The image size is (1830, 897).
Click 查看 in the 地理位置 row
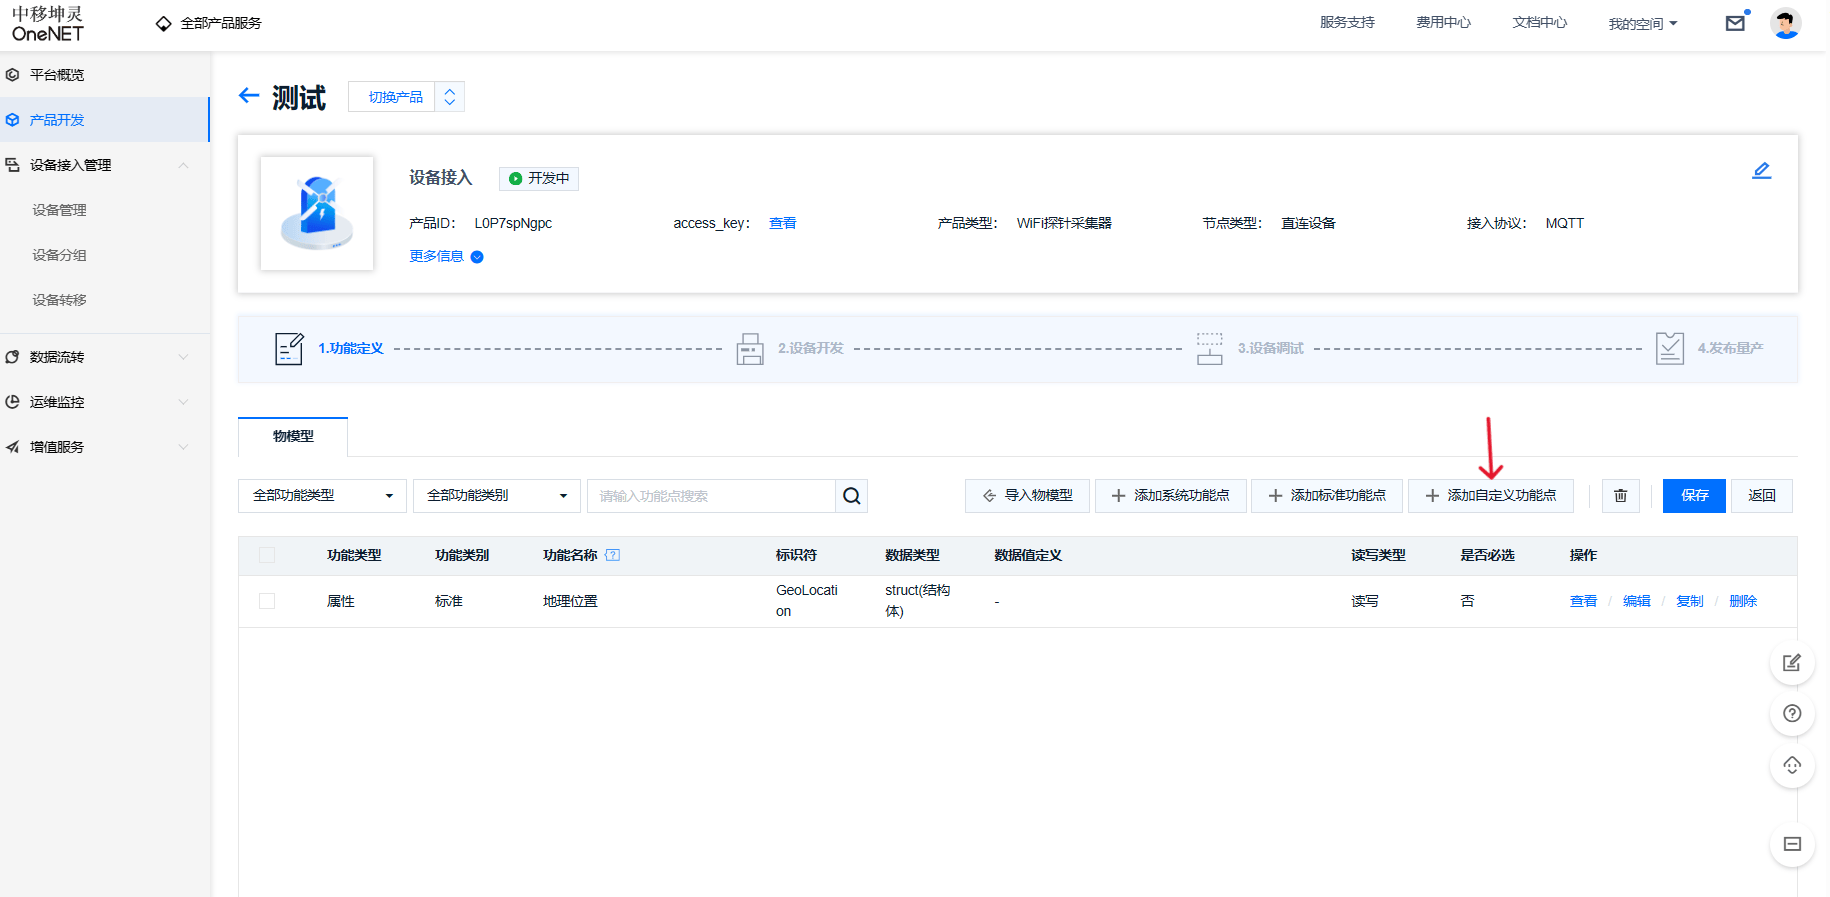tap(1583, 601)
